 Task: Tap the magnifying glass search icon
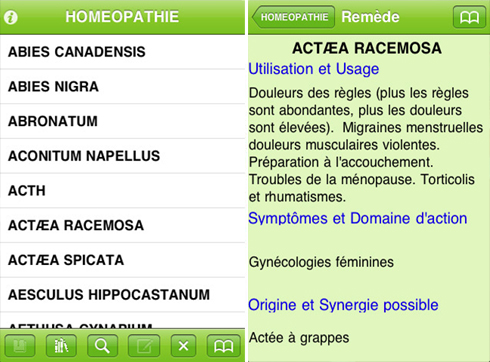102,346
